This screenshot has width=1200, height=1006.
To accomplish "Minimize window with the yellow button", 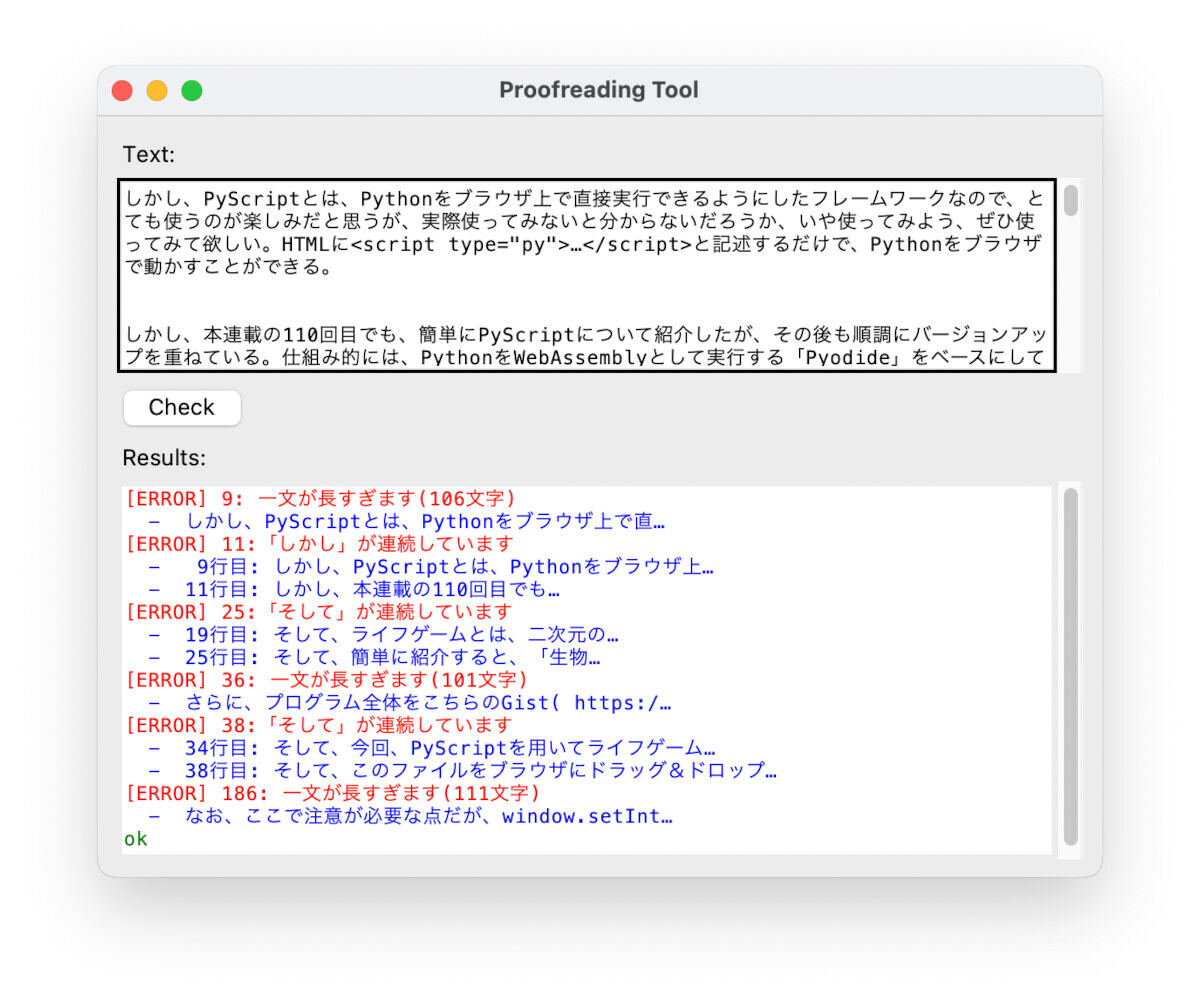I will [x=157, y=91].
